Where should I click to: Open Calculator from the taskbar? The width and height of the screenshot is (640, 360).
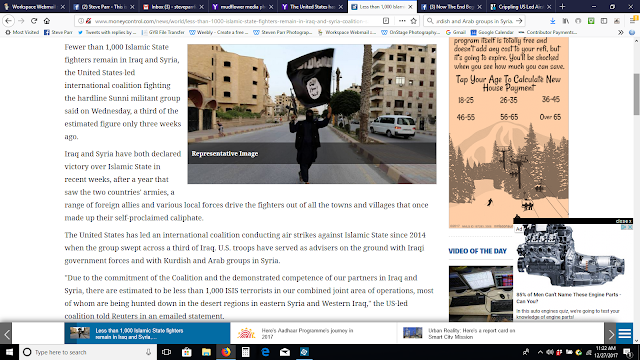pyautogui.click(x=246, y=352)
